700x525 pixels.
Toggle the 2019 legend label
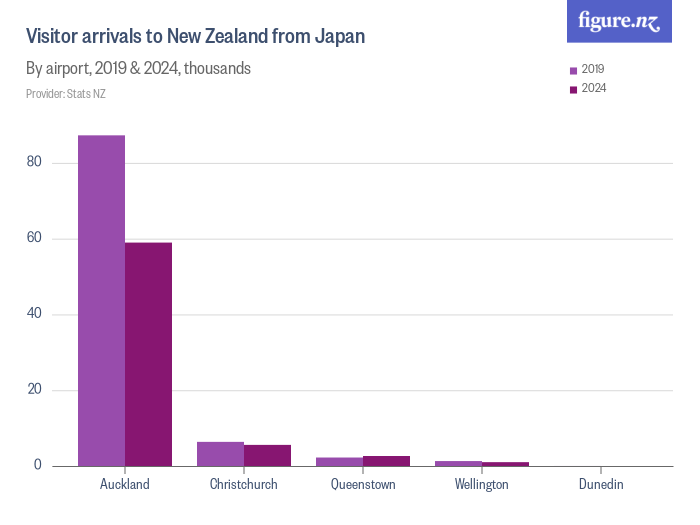[593, 69]
